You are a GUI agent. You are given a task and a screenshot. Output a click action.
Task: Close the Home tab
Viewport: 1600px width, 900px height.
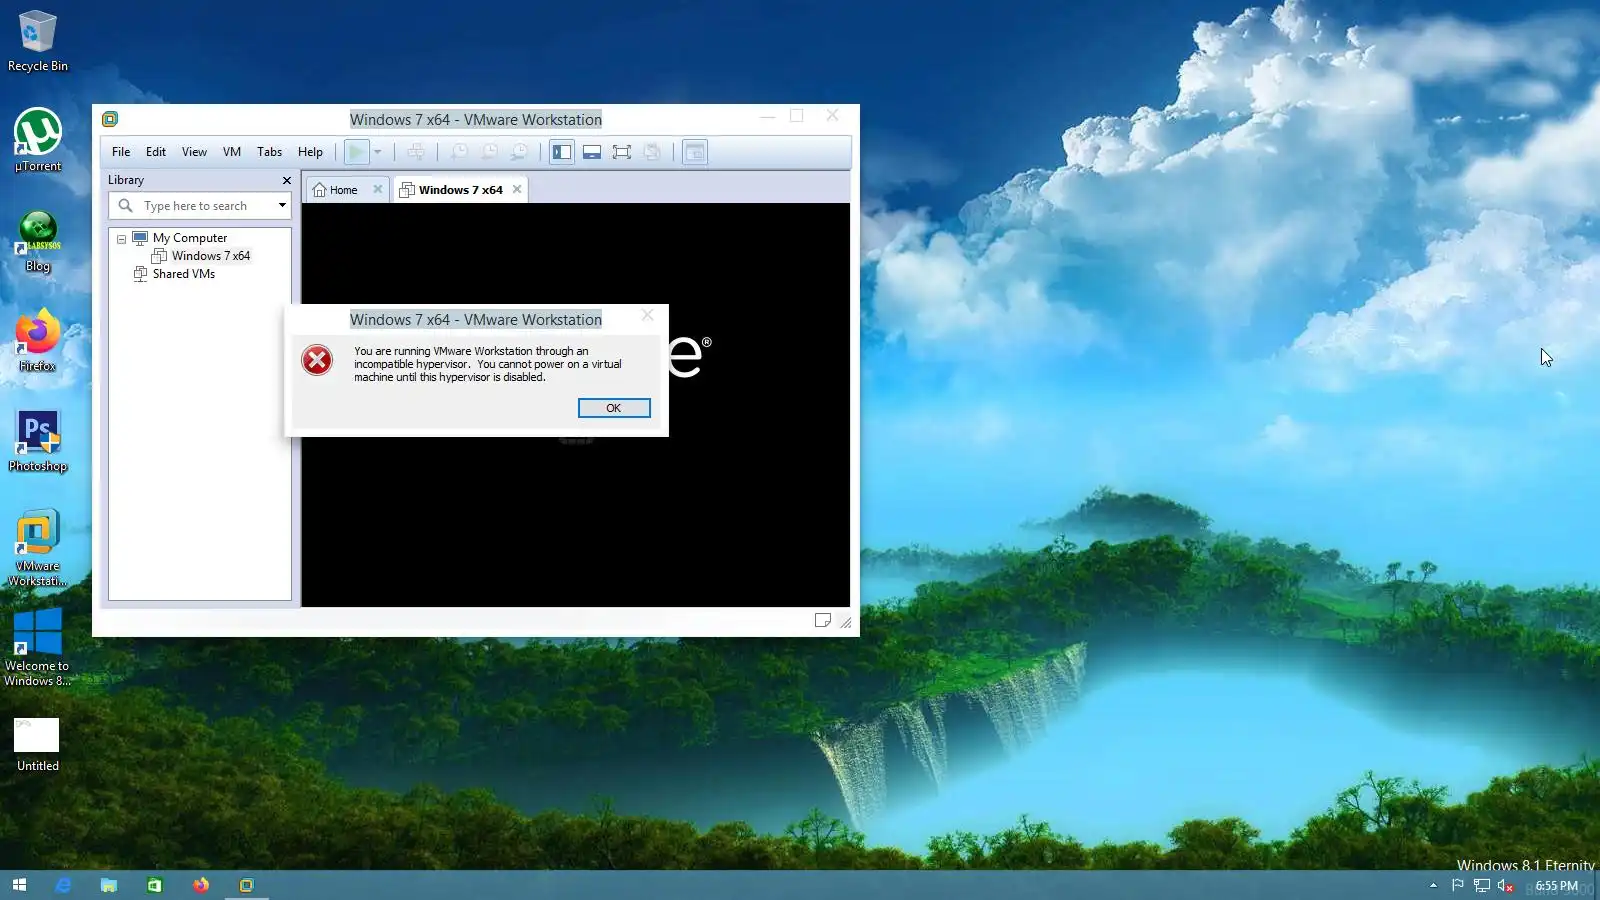click(378, 189)
